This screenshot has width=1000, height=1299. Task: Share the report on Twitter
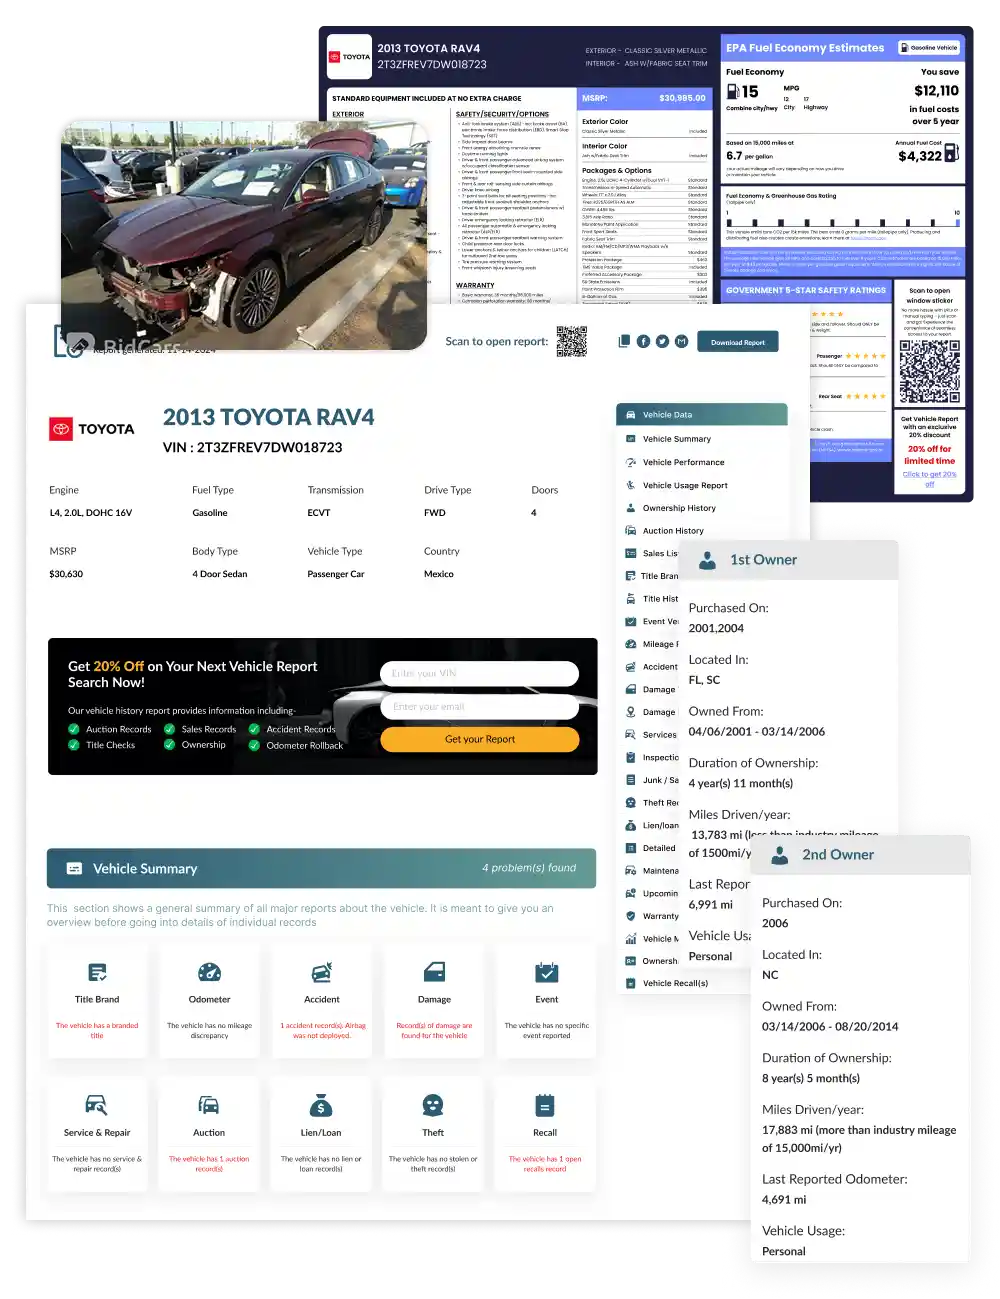[x=662, y=341]
